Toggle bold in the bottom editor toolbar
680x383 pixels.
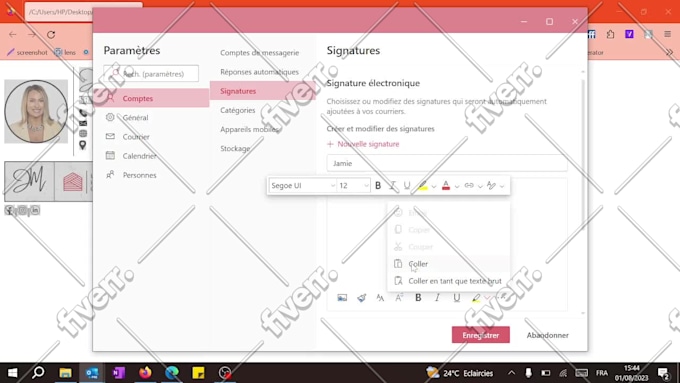pyautogui.click(x=418, y=298)
